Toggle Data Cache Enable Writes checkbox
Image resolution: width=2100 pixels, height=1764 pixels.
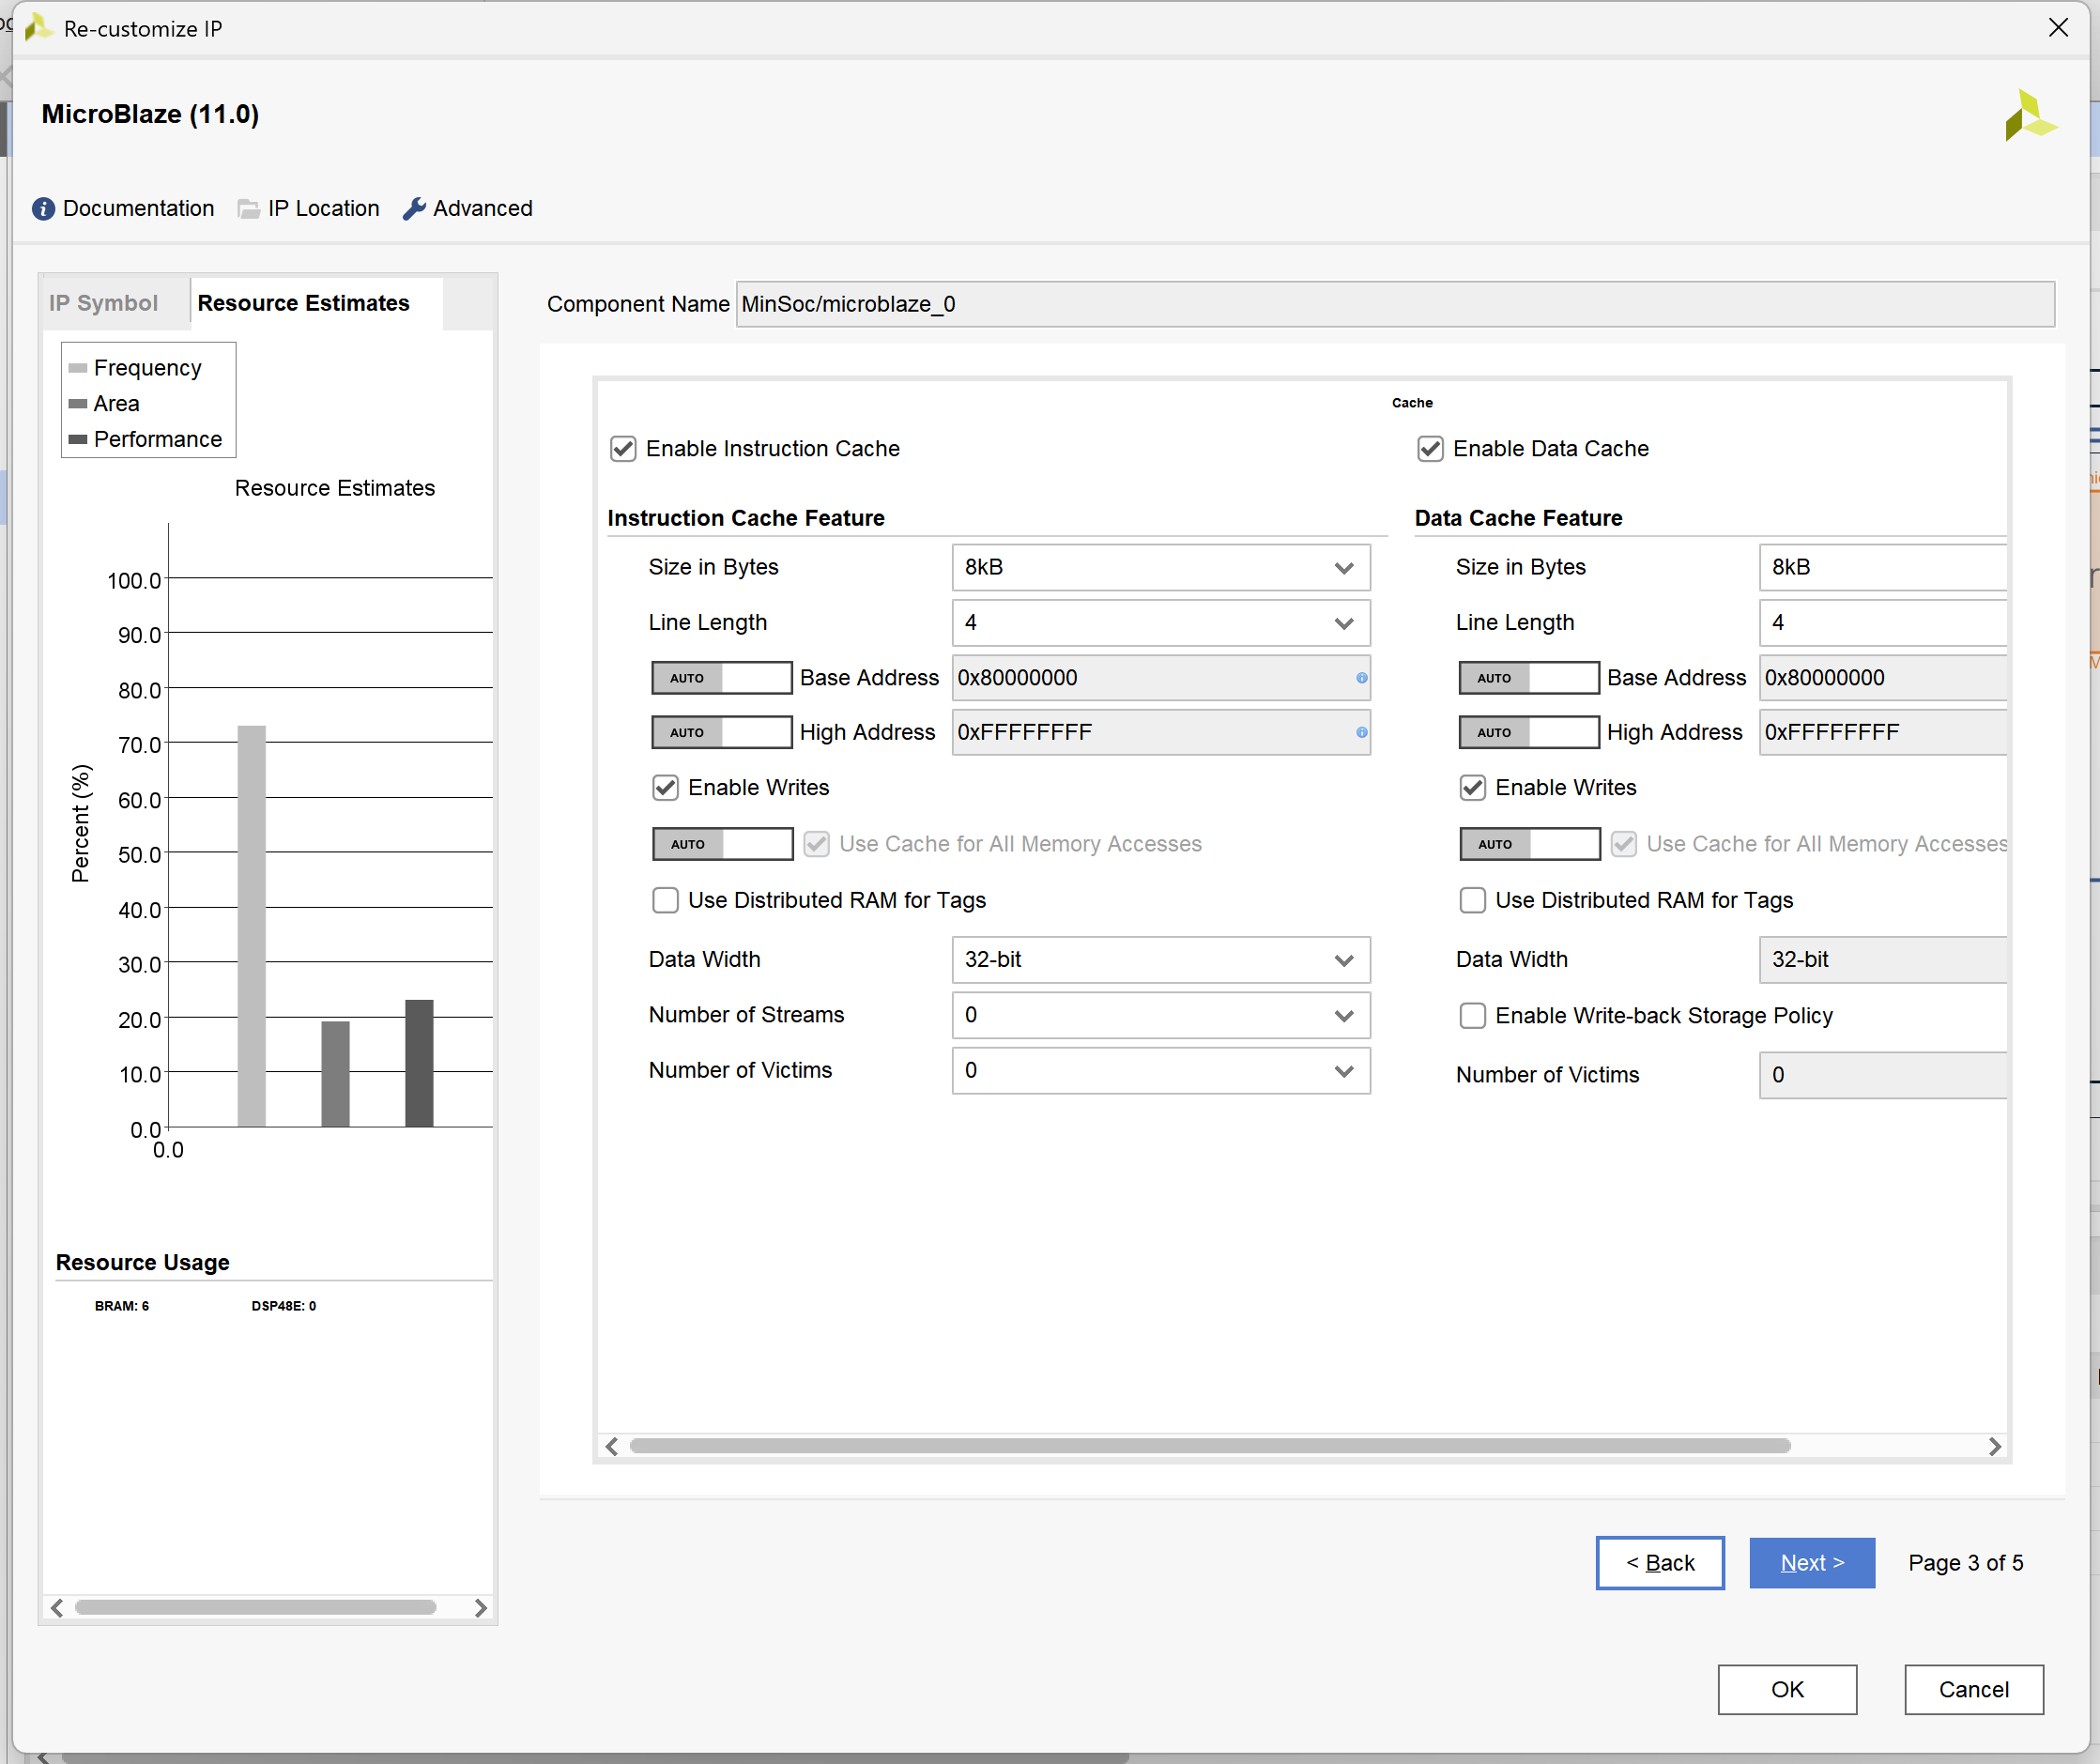(1472, 788)
